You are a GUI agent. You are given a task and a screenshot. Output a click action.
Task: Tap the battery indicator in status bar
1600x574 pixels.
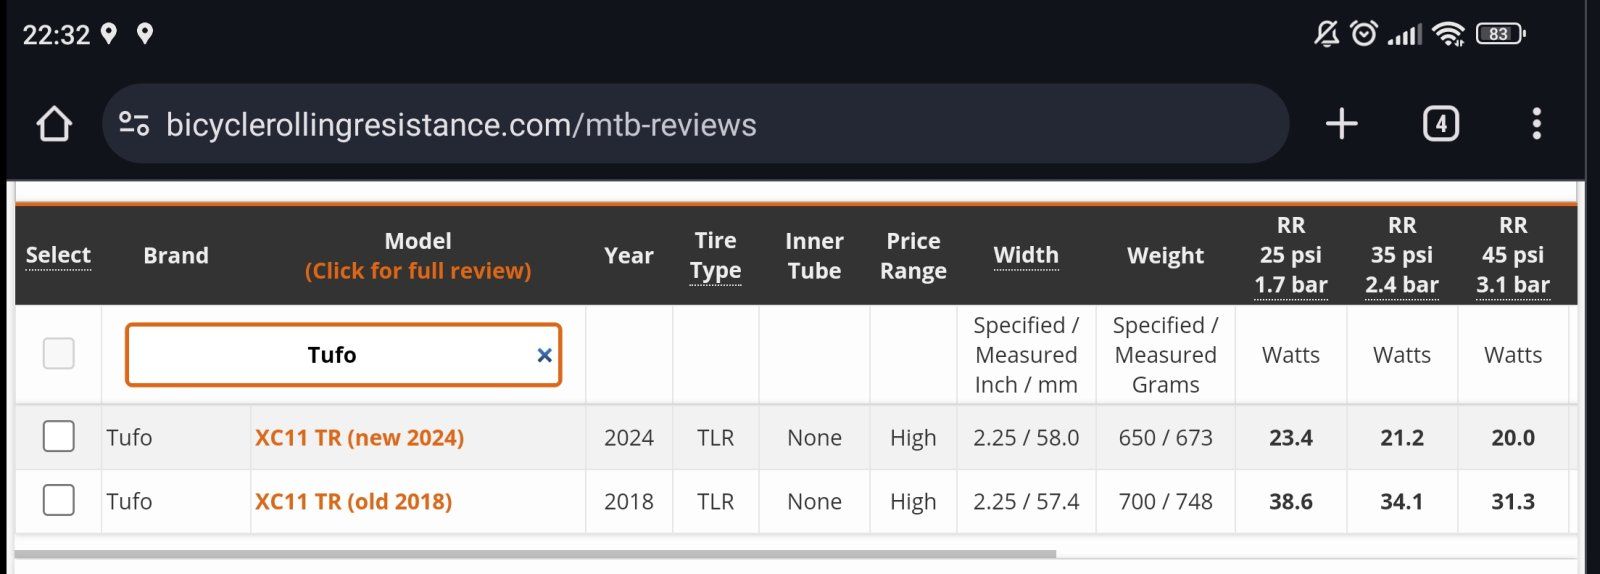(1499, 34)
